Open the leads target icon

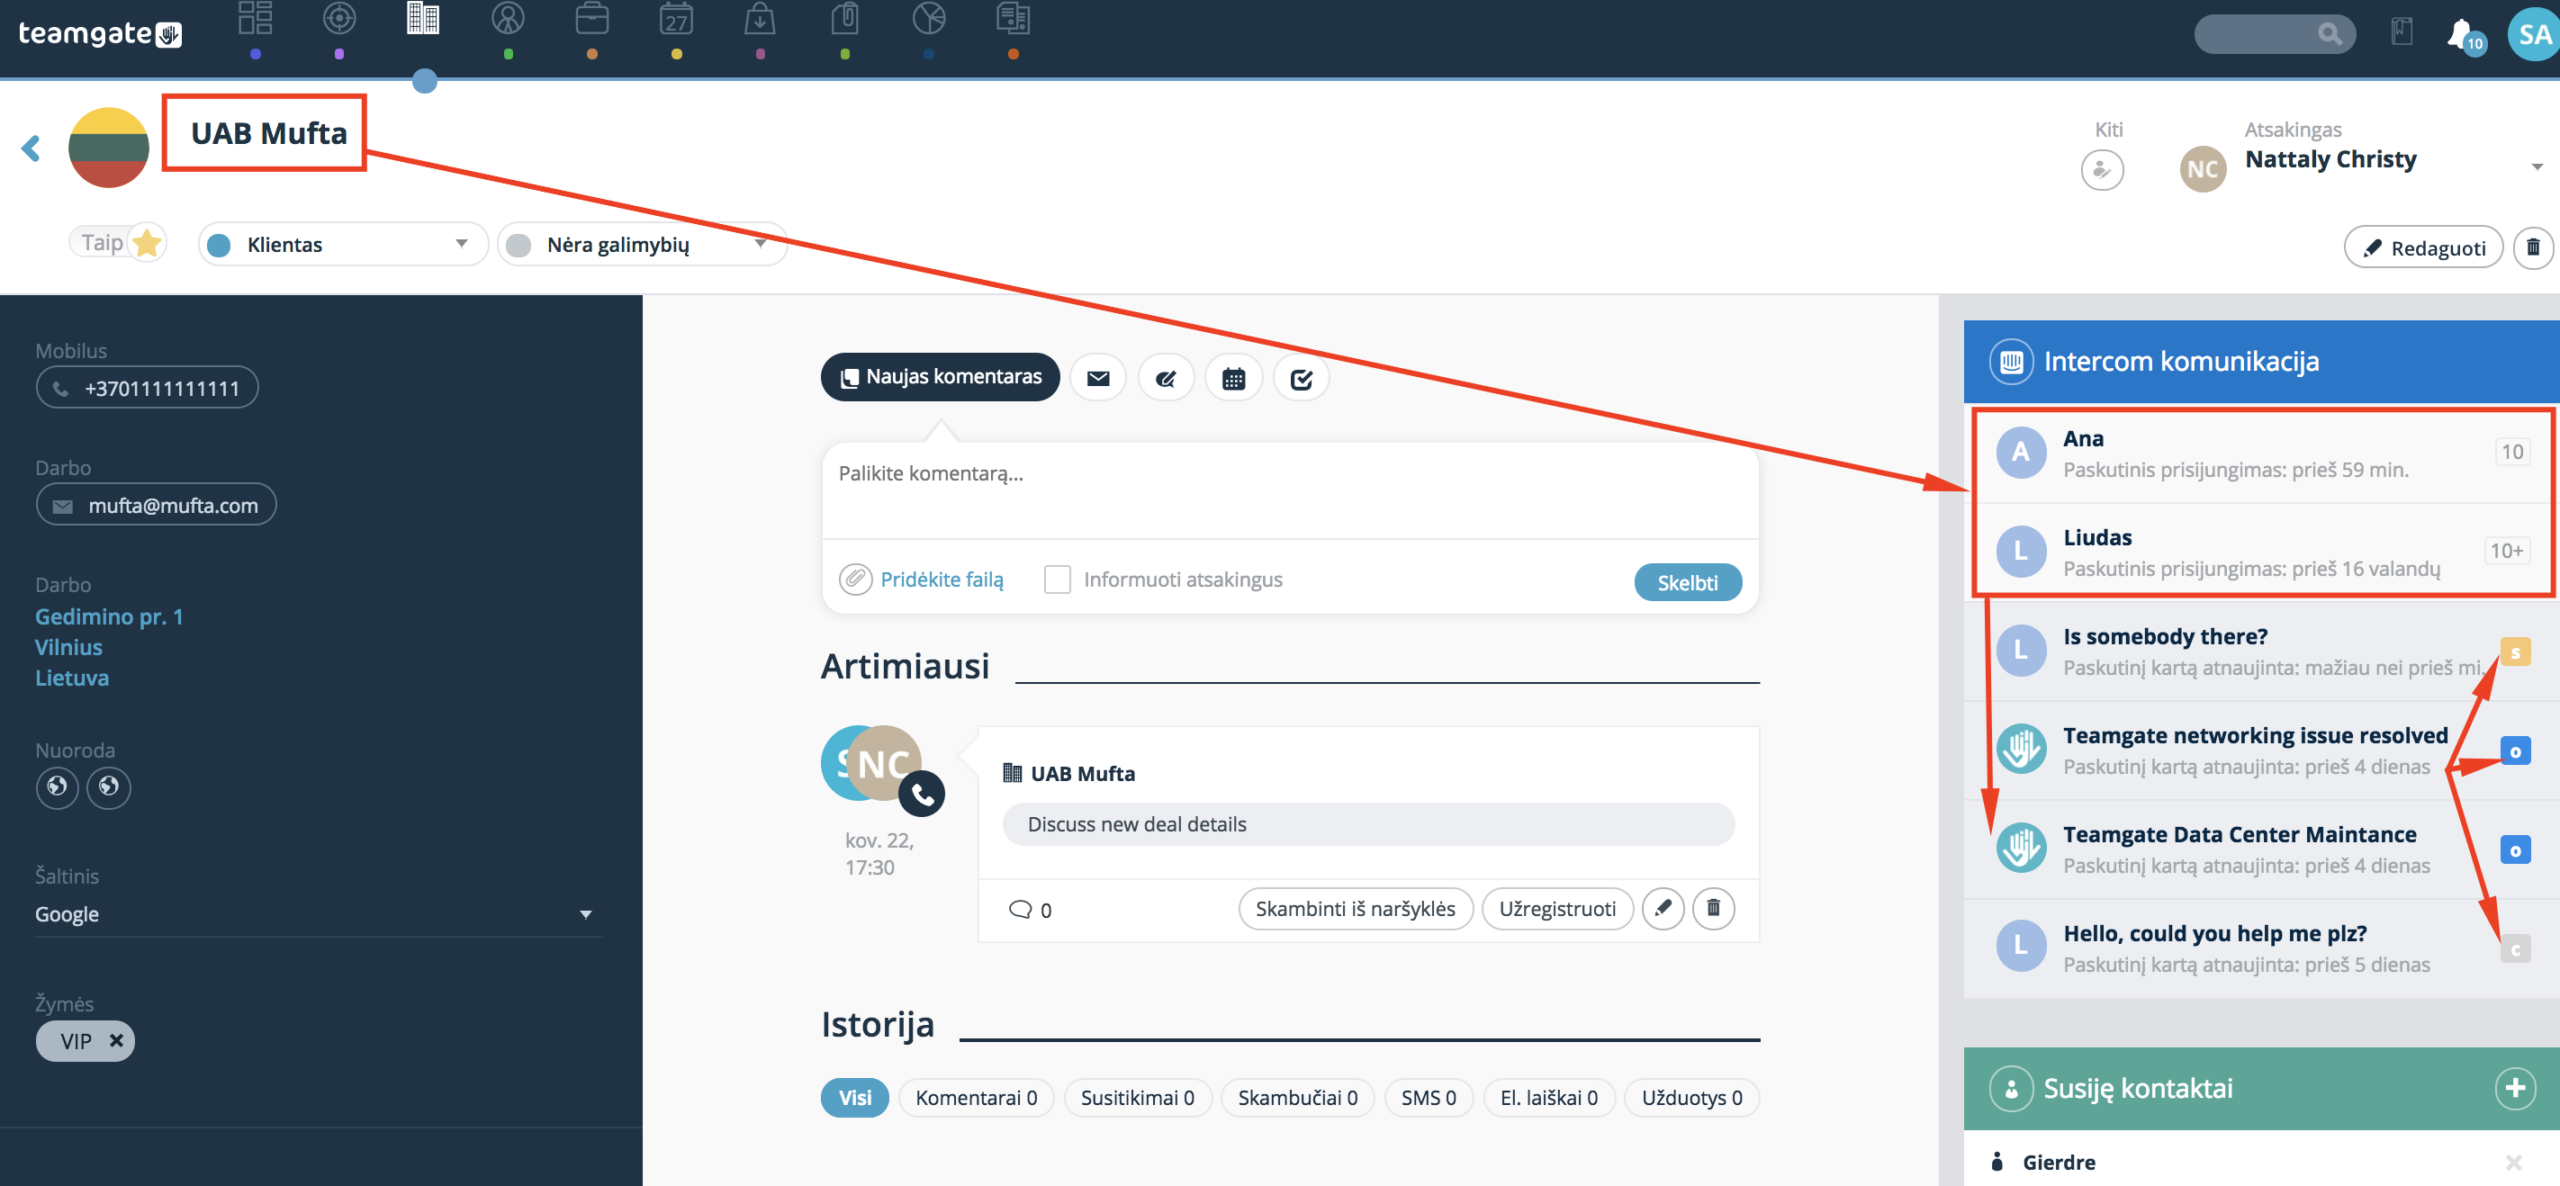coord(339,19)
